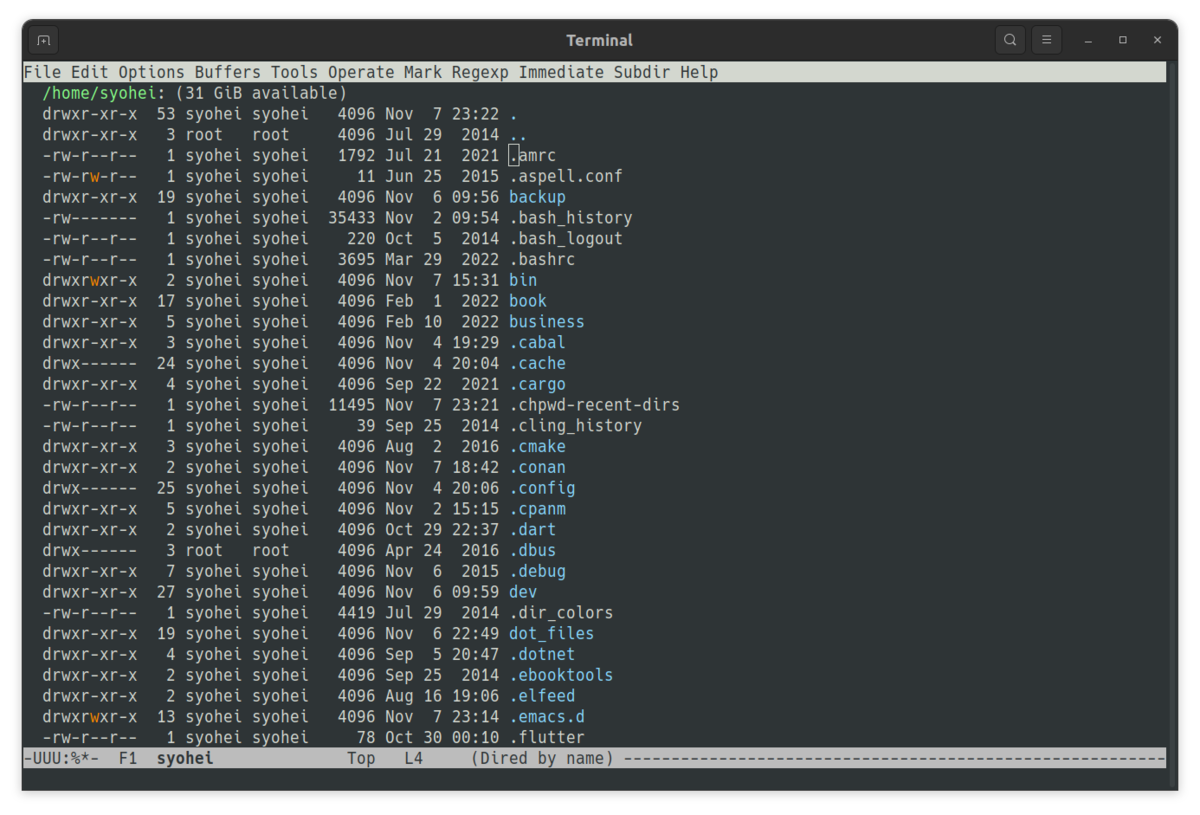Click the syohei buffer name in mode line

point(184,757)
